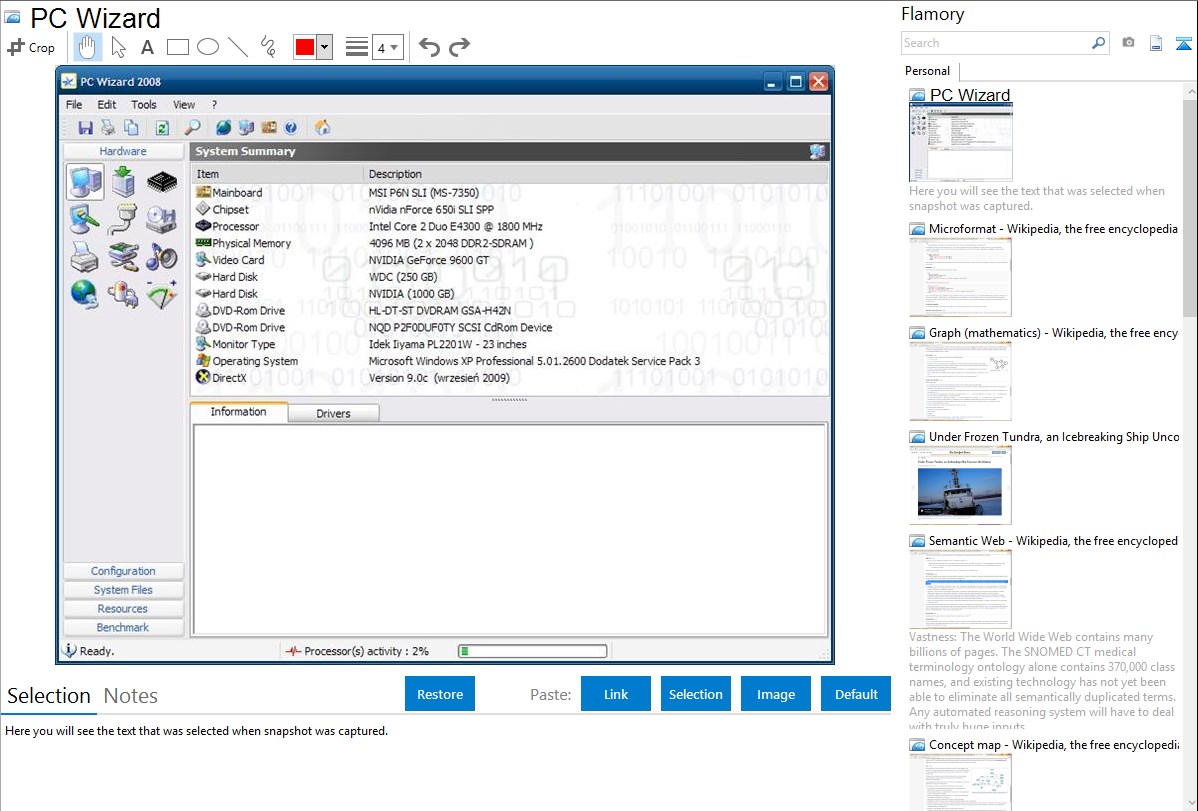1198x811 pixels.
Task: Open the Tools menu in PC Wizard
Action: [x=144, y=105]
